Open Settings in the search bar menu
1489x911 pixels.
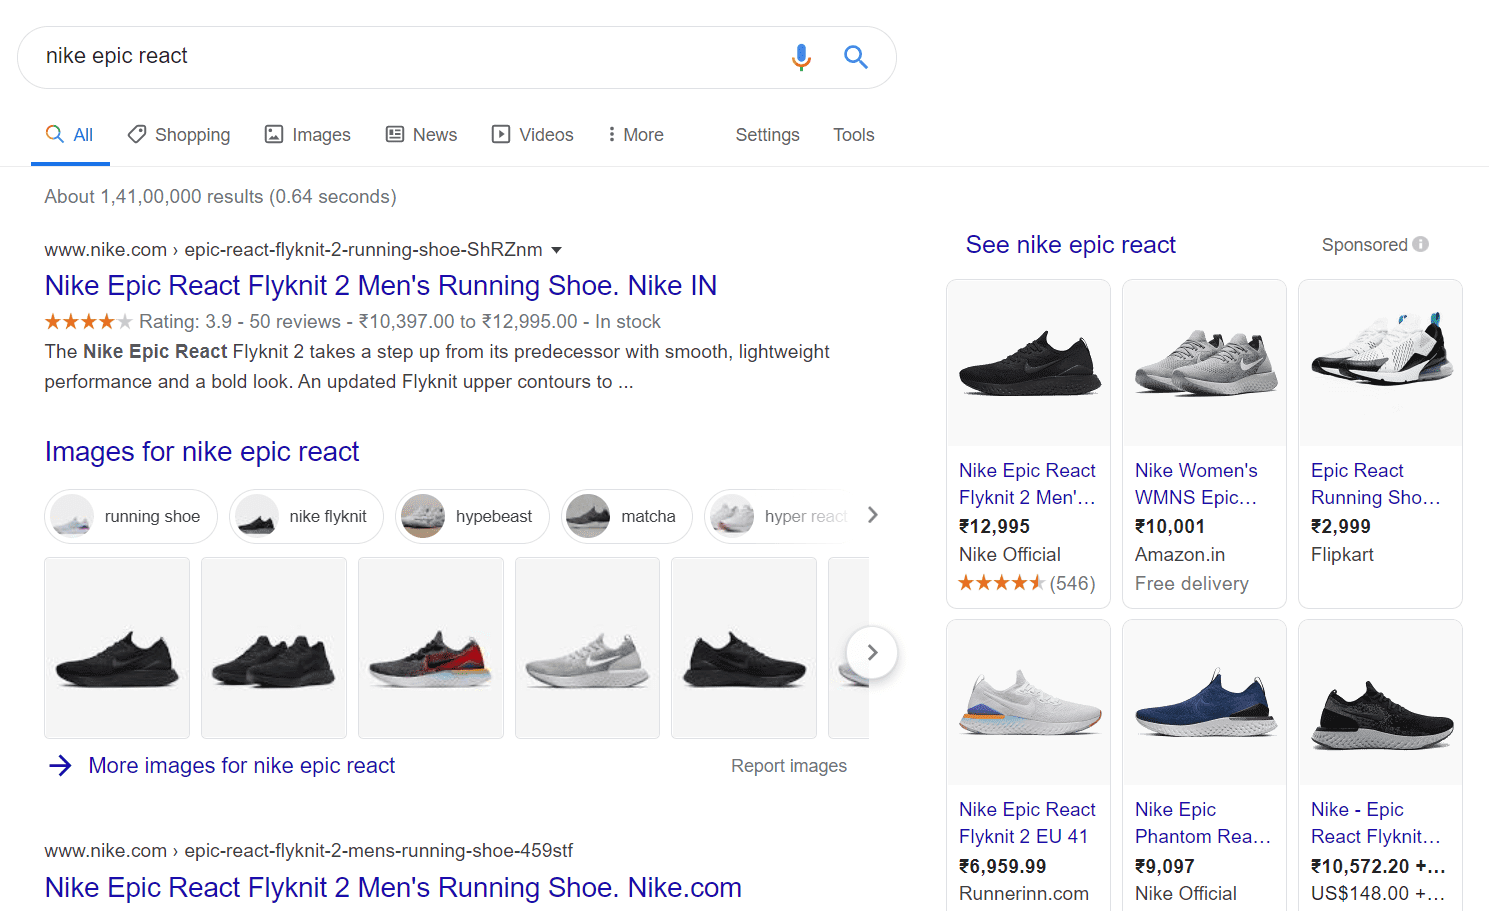[x=767, y=135]
